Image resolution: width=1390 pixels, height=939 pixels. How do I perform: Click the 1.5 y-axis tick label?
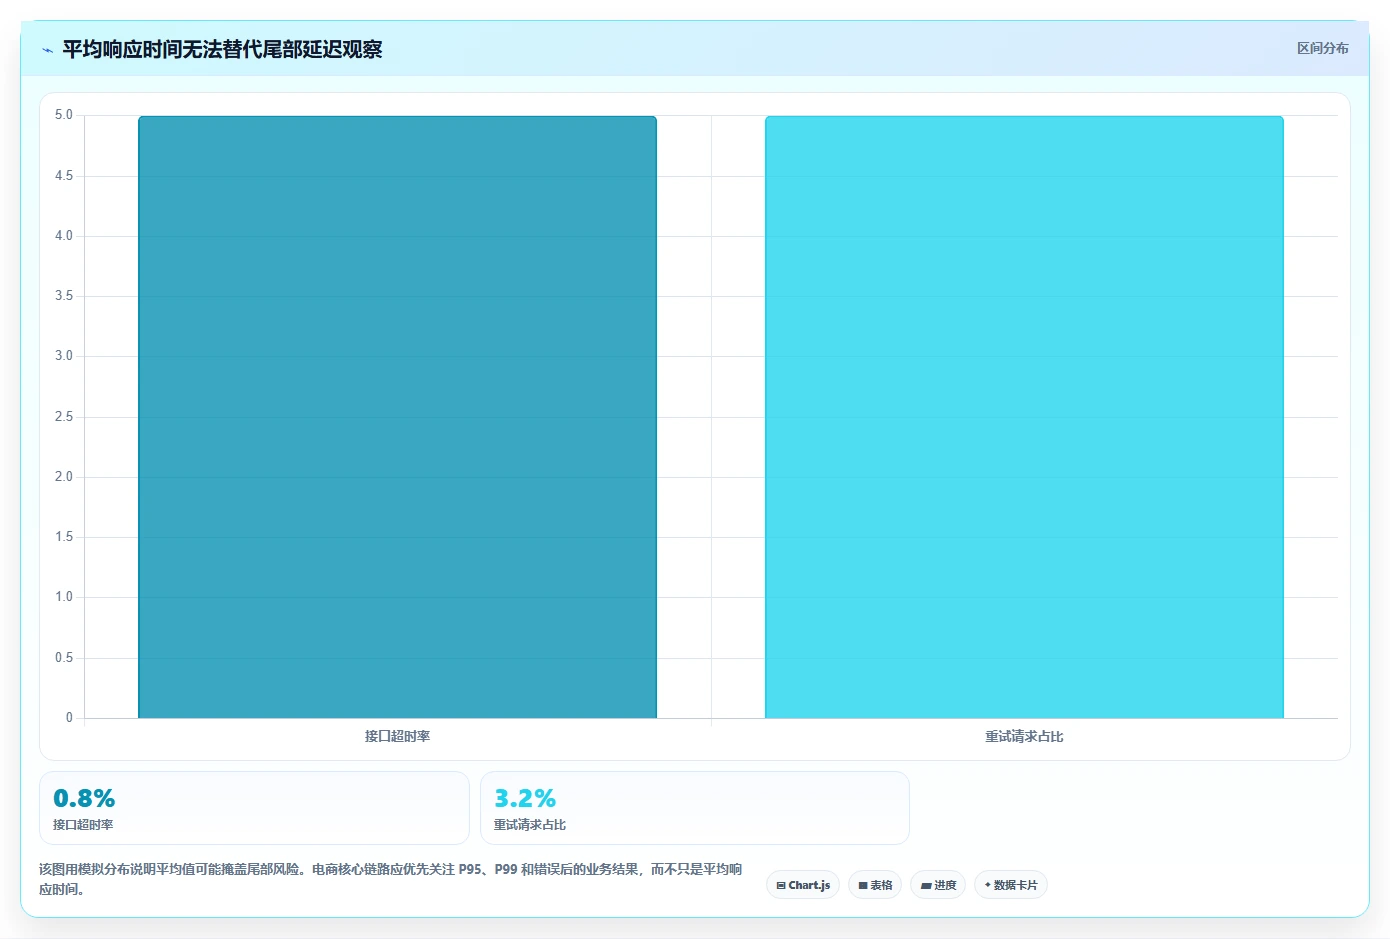64,537
